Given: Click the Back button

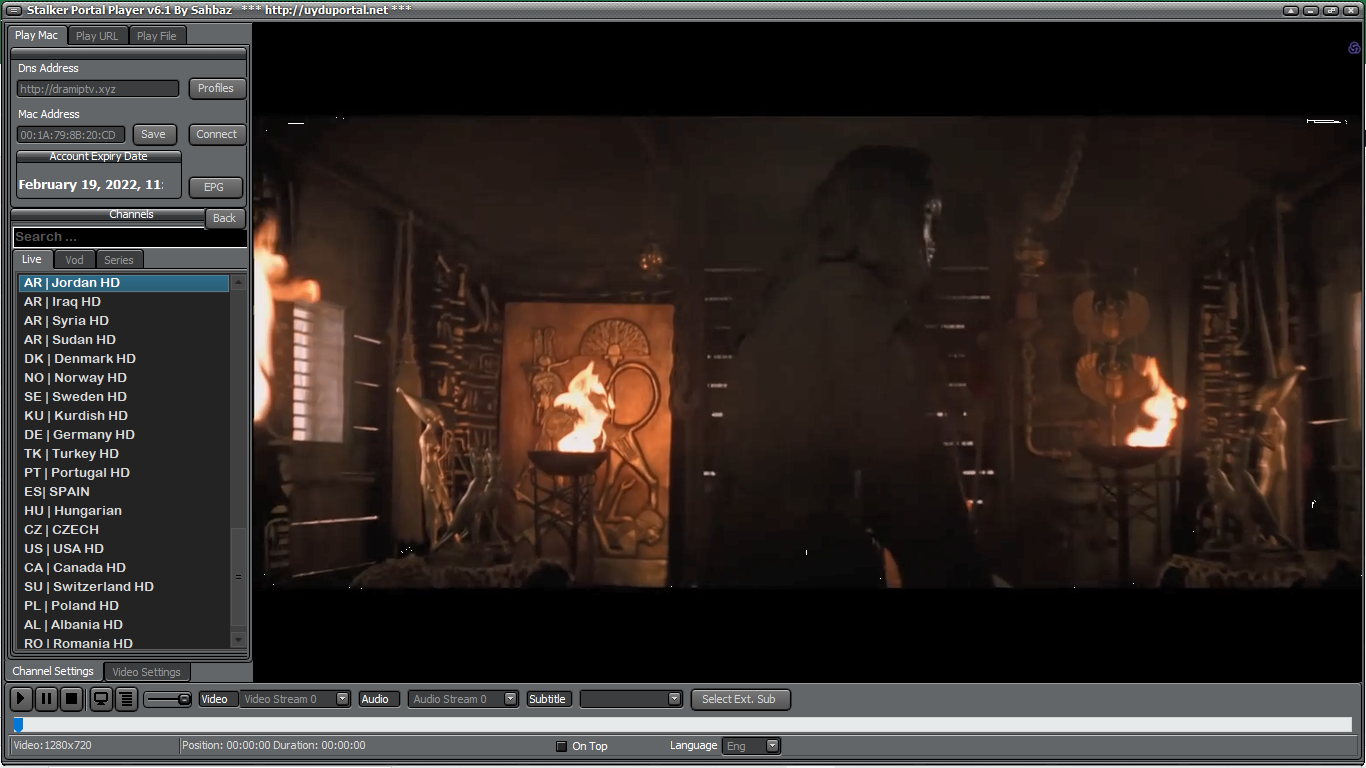Looking at the screenshot, I should [x=225, y=218].
